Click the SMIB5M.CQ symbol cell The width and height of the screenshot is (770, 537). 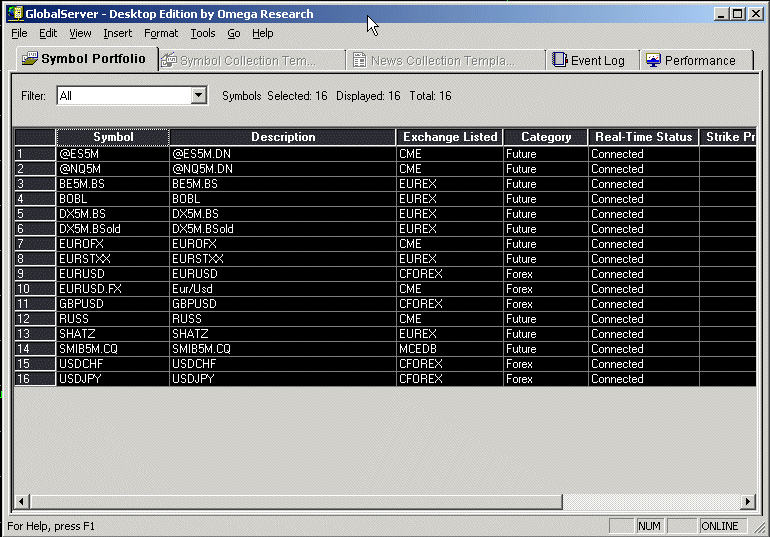113,349
